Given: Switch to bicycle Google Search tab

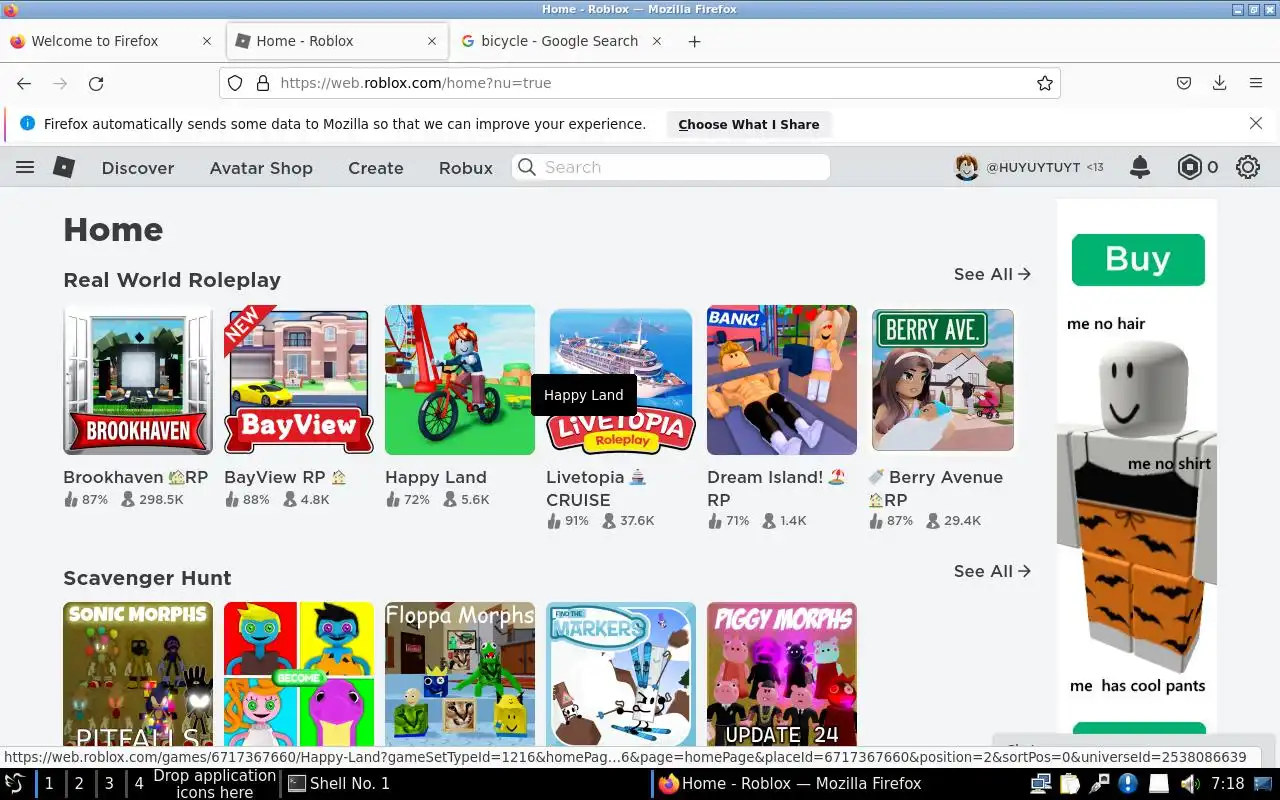Looking at the screenshot, I should tap(560, 41).
